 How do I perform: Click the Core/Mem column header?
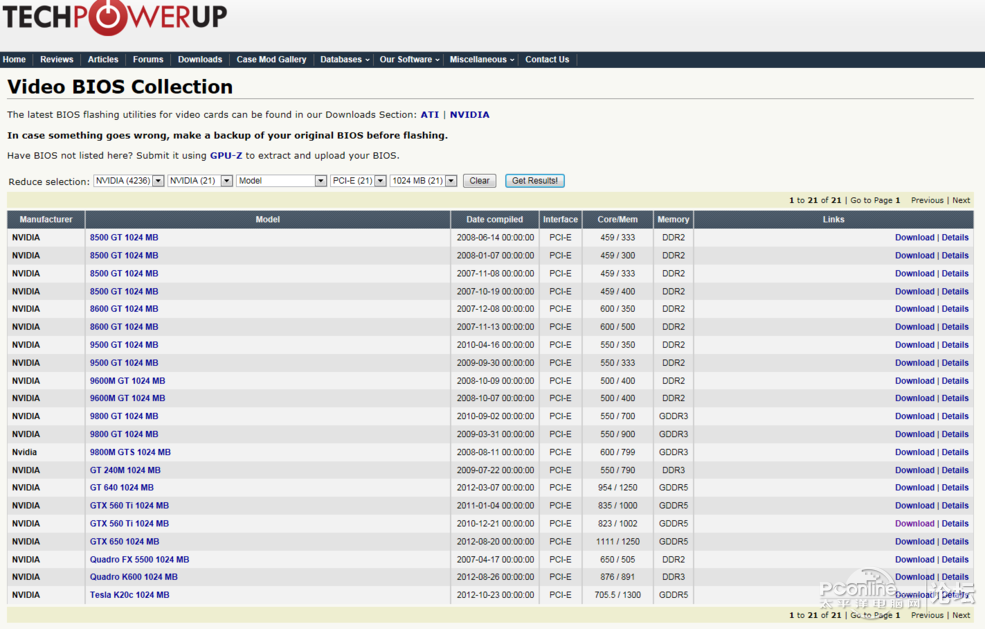[x=618, y=219]
